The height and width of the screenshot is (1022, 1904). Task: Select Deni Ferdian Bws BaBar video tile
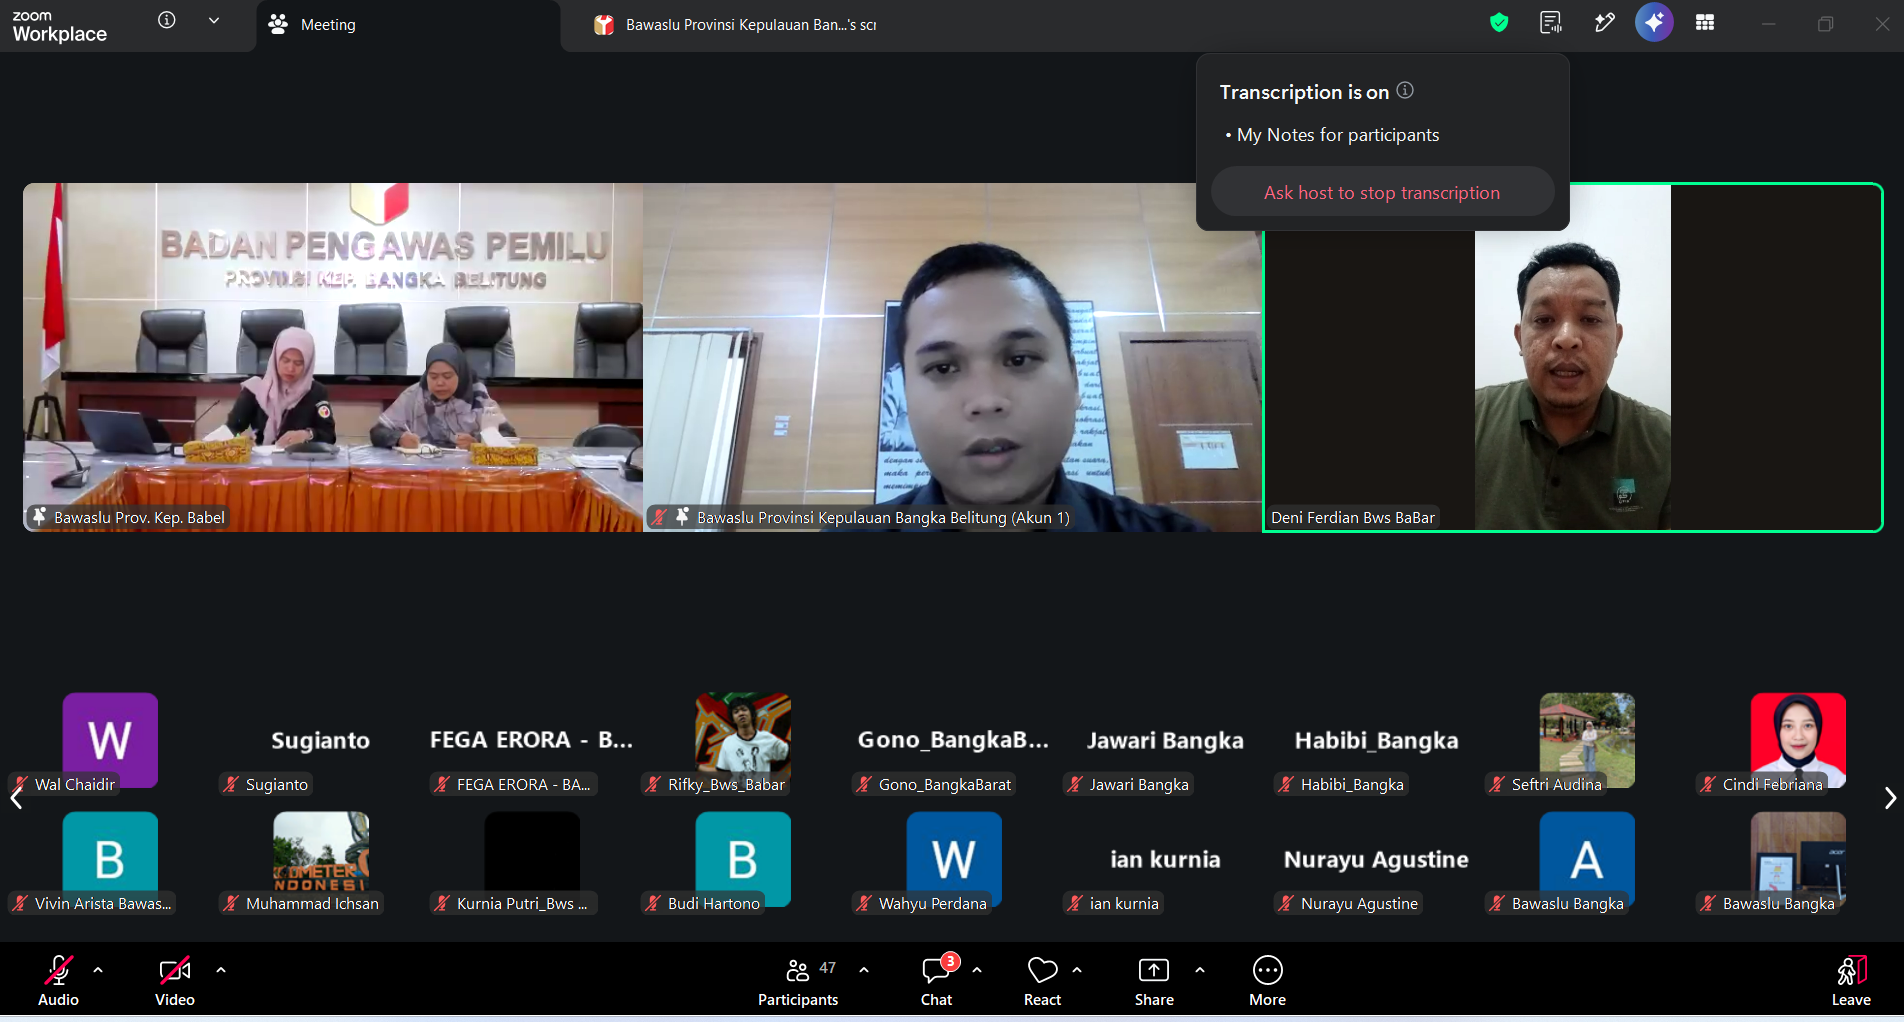1573,357
